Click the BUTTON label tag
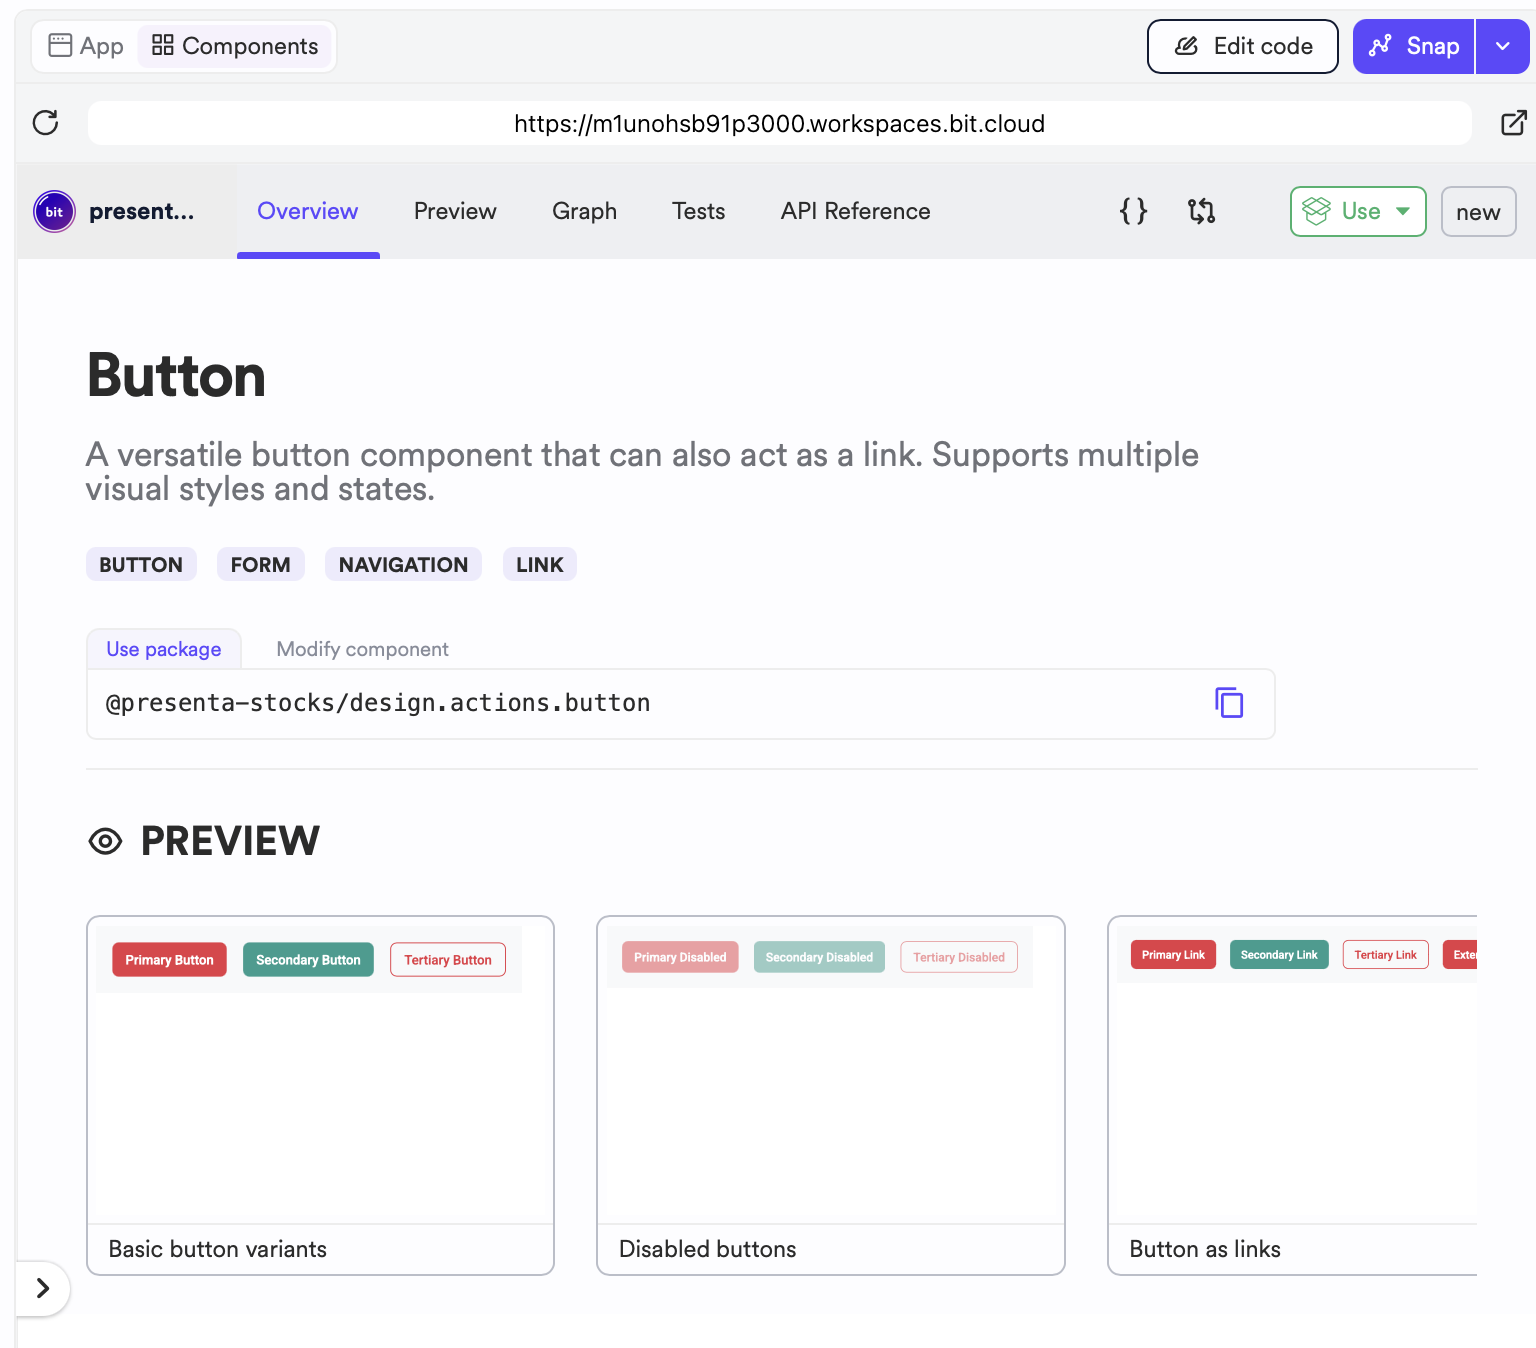Screen dimensions: 1536x1348 [141, 565]
